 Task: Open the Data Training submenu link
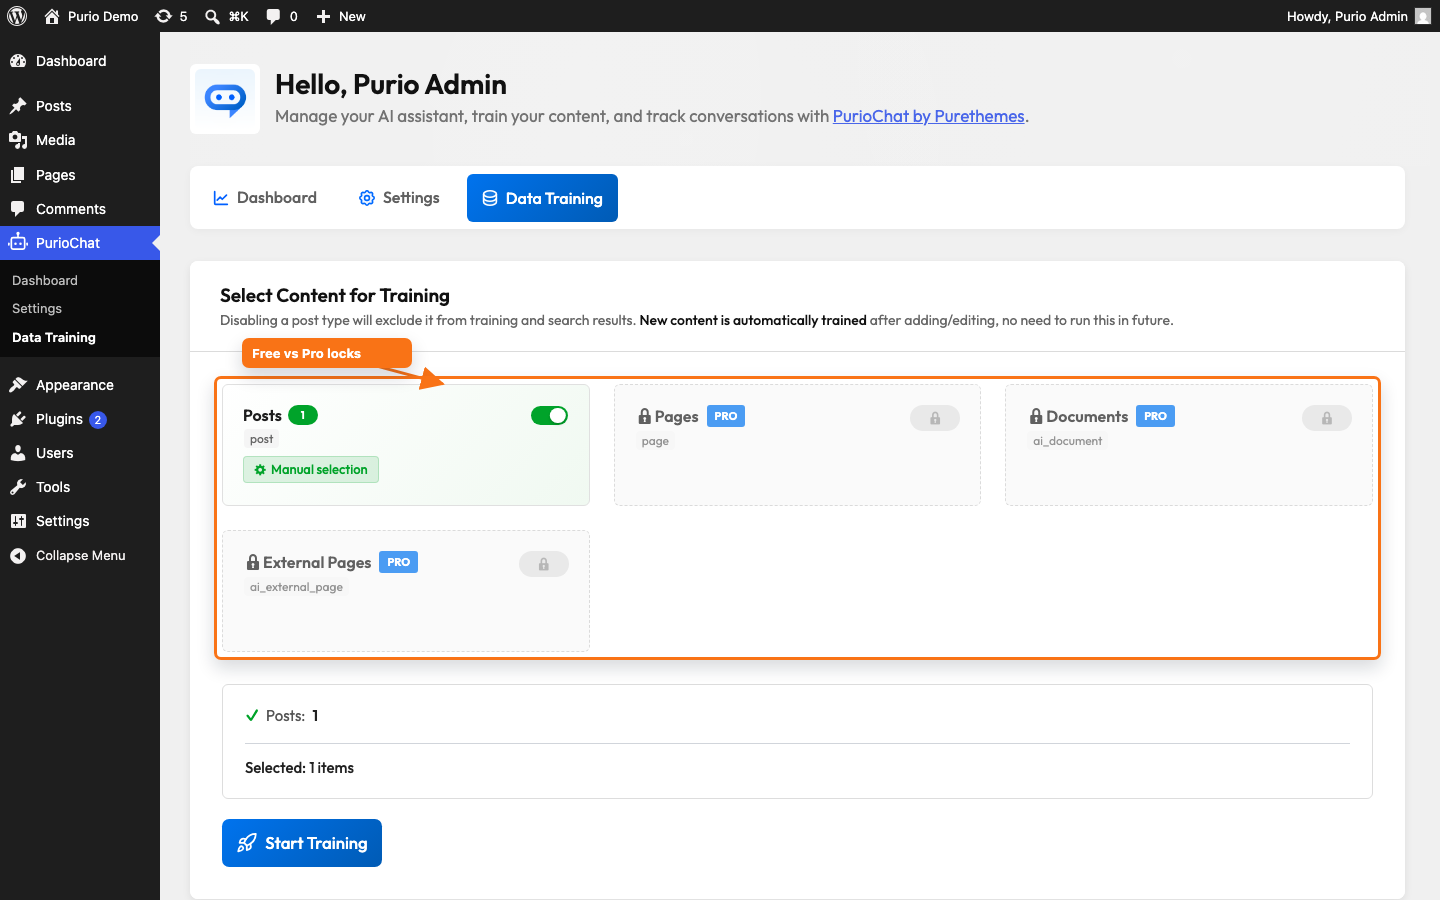click(54, 338)
